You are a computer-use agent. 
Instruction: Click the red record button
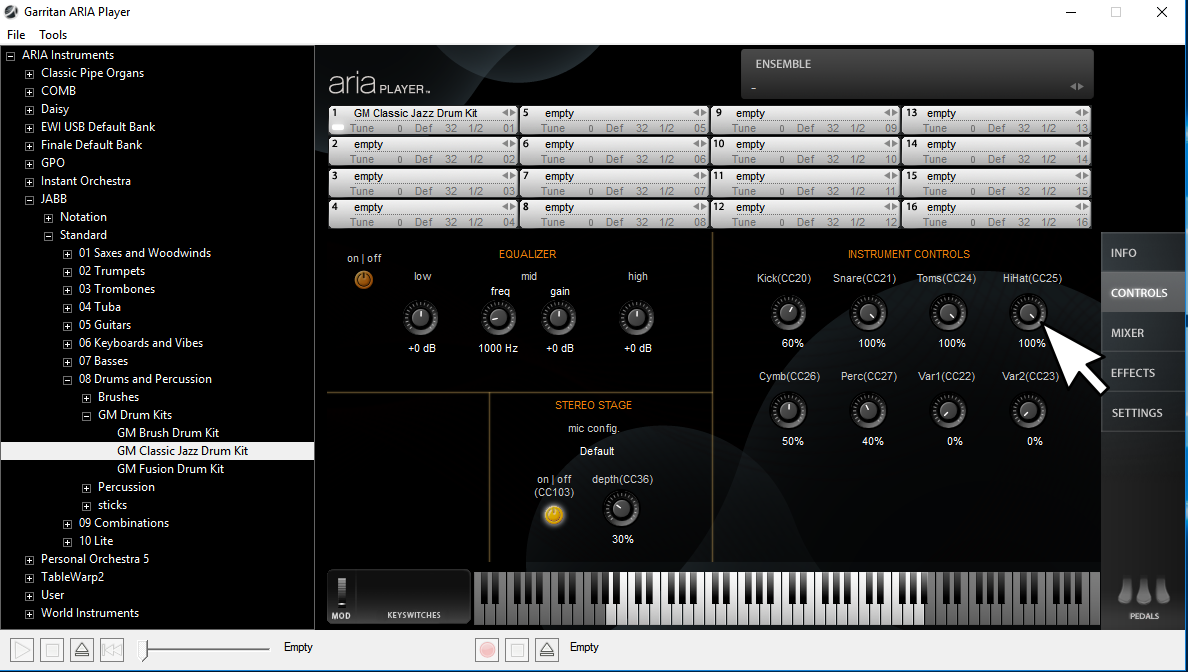point(487,650)
